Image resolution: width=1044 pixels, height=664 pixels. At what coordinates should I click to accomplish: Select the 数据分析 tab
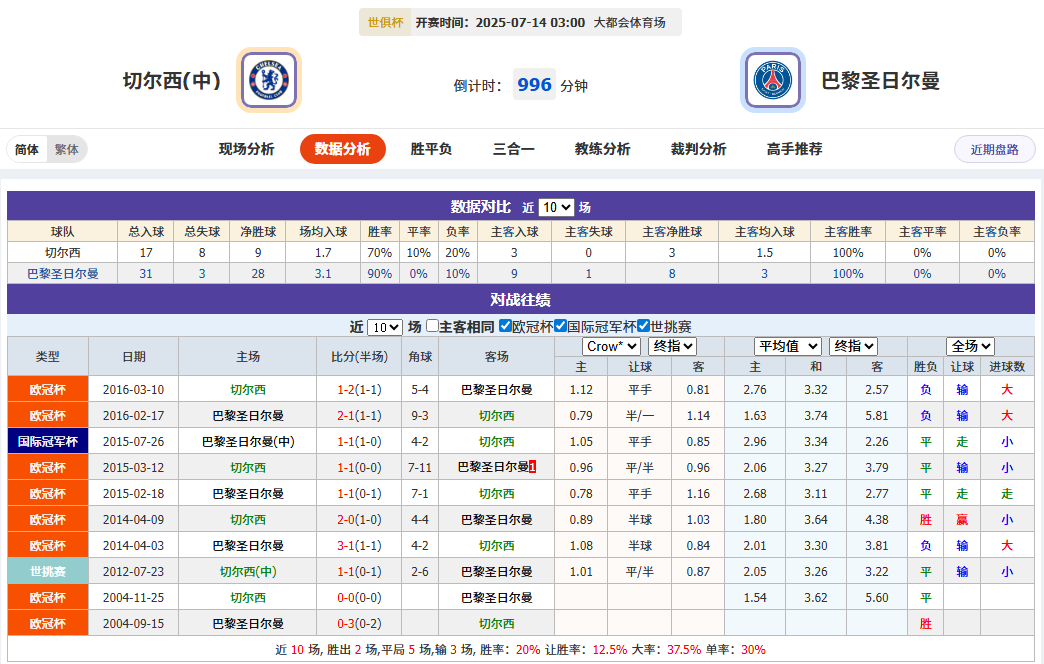tap(342, 149)
